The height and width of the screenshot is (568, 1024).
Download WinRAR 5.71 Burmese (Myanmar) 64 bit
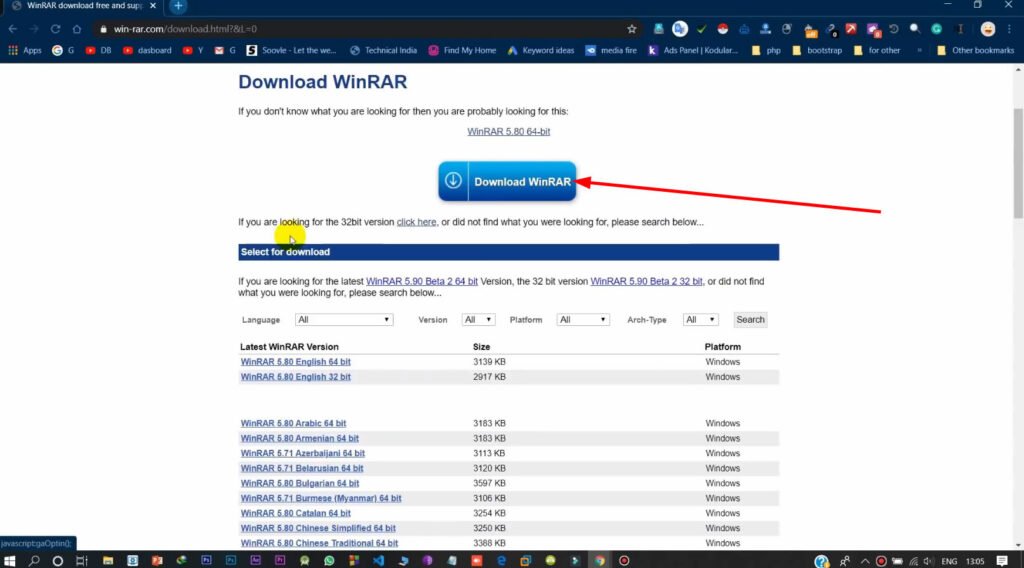[321, 498]
